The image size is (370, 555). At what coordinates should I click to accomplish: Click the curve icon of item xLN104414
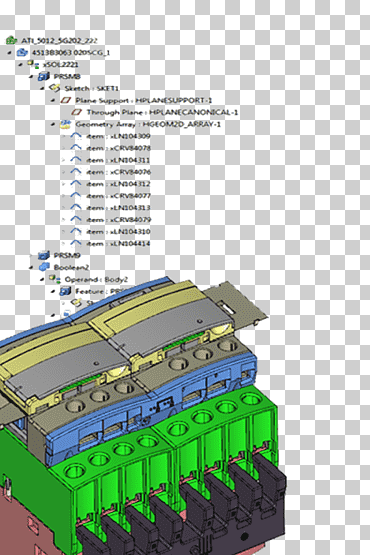(x=76, y=243)
